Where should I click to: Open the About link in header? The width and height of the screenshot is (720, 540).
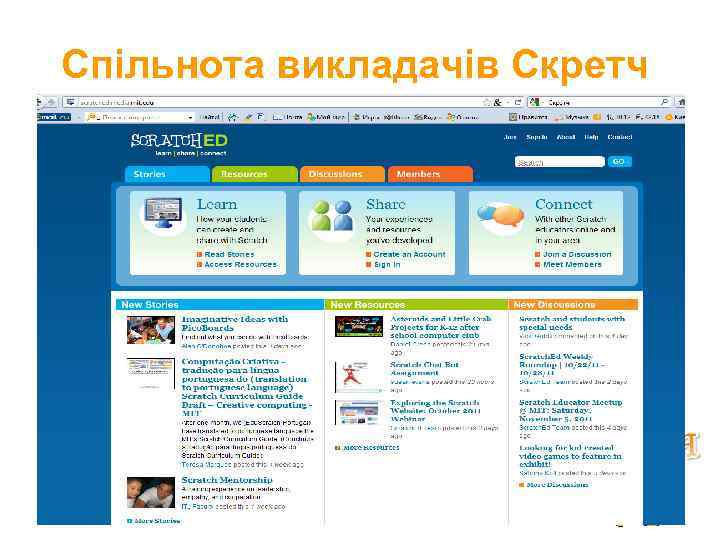pyautogui.click(x=566, y=137)
